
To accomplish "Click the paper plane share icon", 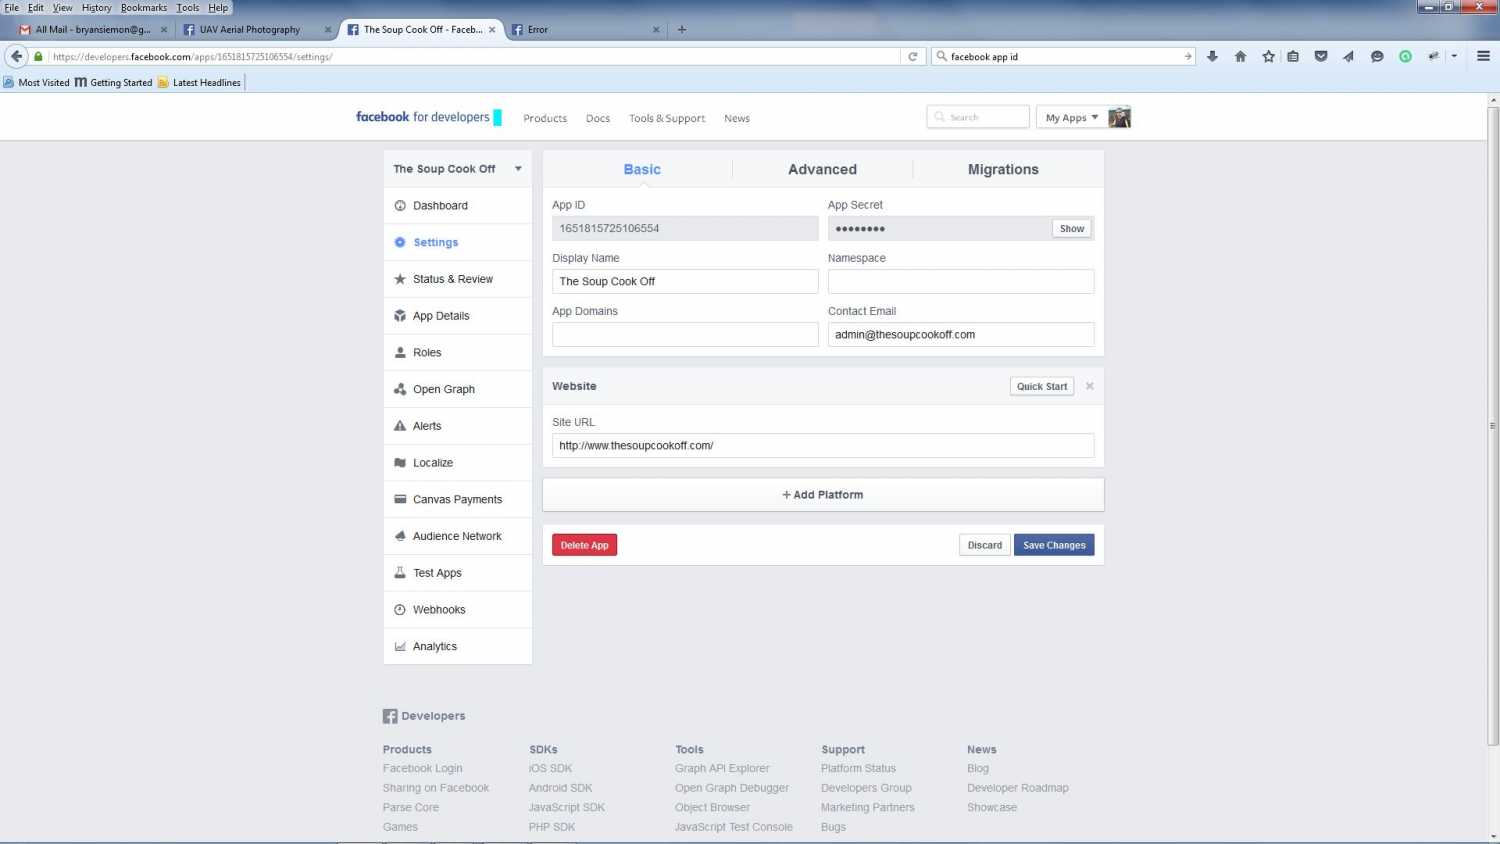I will click(x=1348, y=57).
